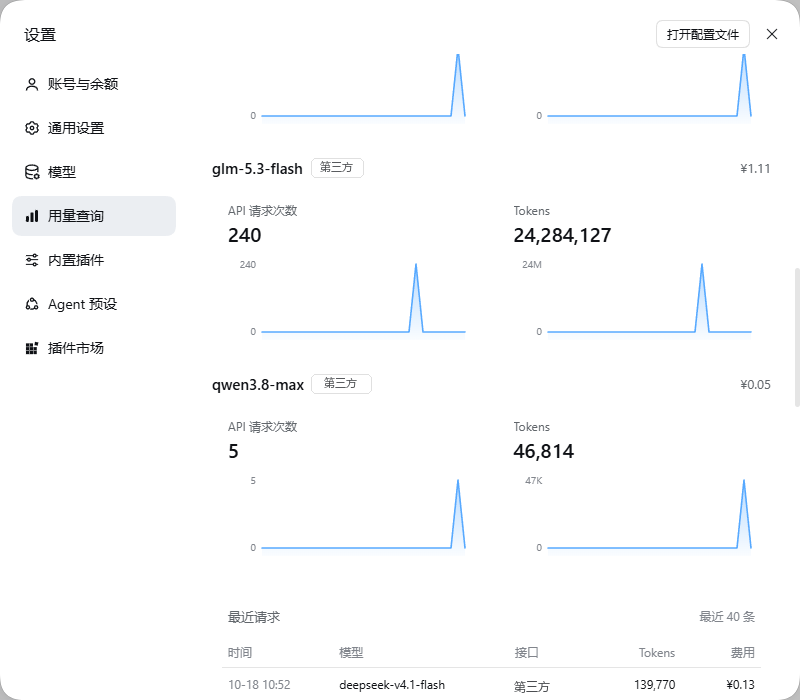Image resolution: width=800 pixels, height=700 pixels.
Task: Open 内置插件 settings section
Action: pos(94,260)
